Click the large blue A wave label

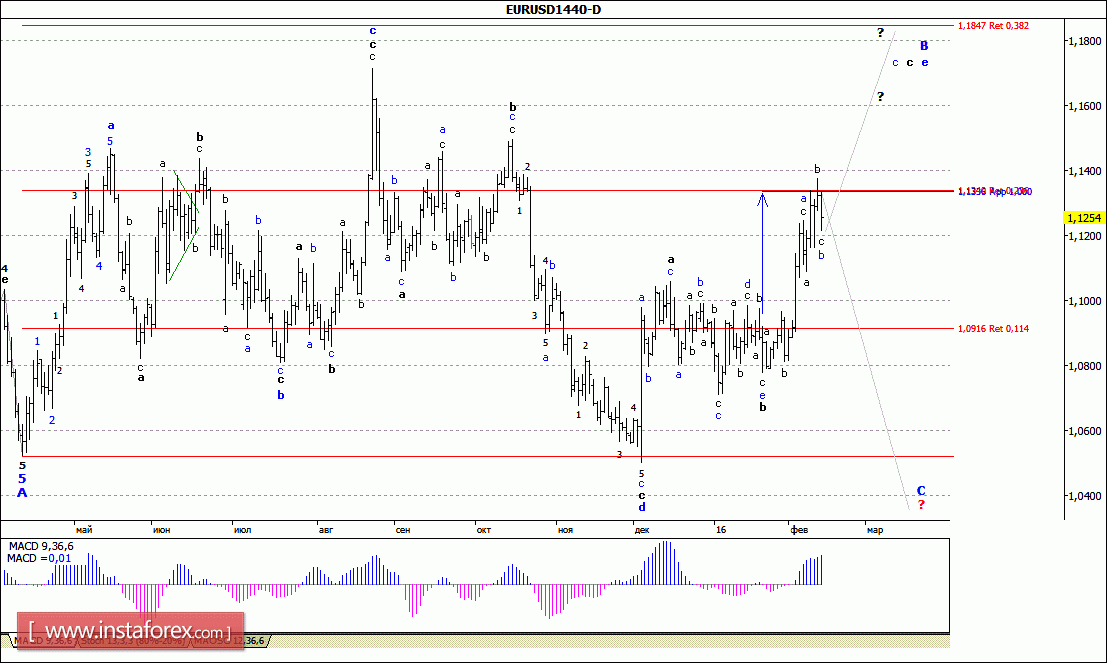point(22,492)
